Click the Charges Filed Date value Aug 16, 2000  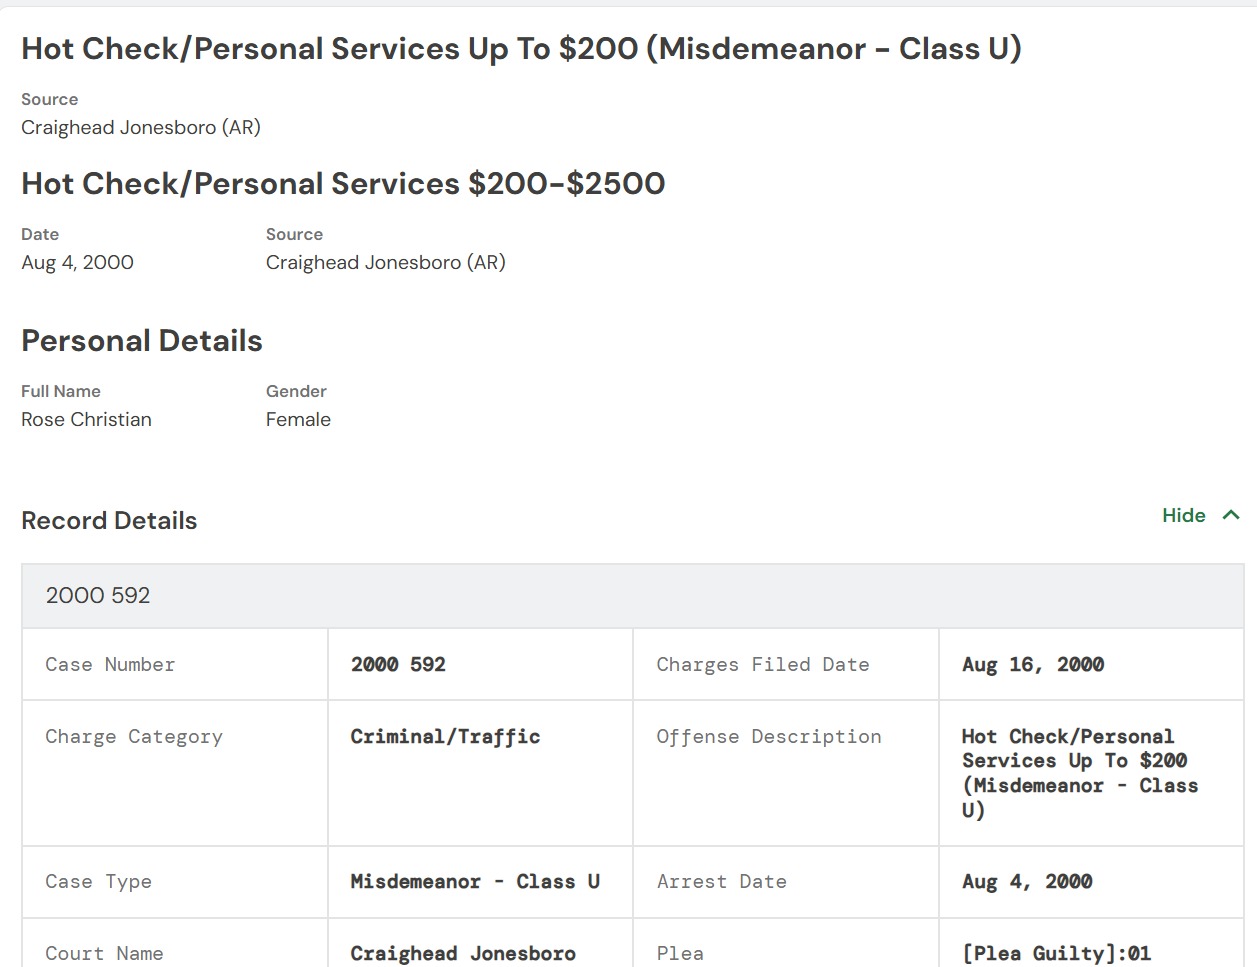point(1032,665)
